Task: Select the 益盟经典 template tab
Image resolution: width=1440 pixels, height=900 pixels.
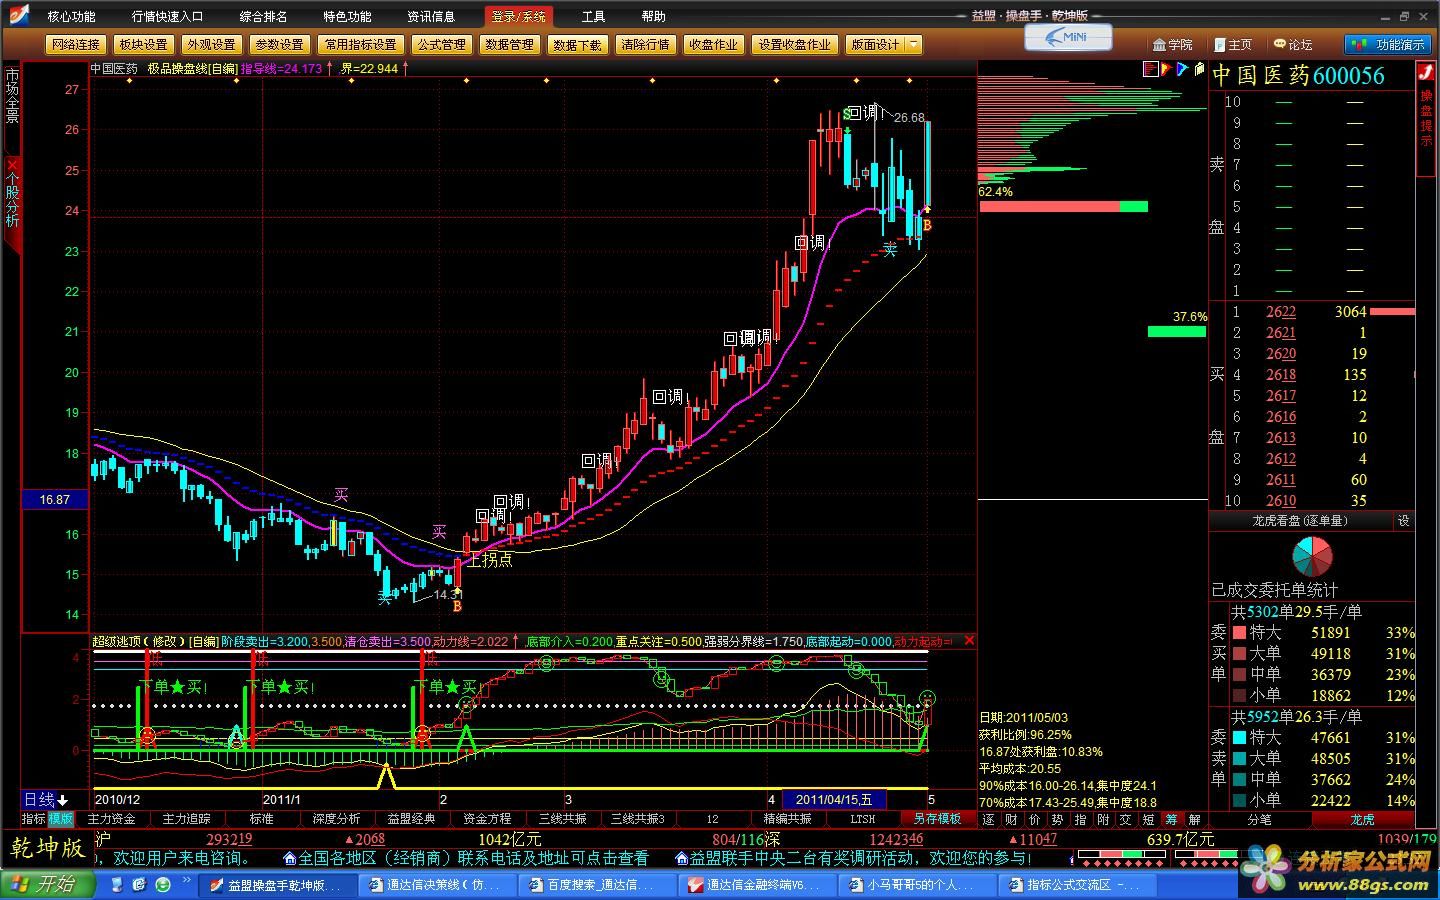Action: click(411, 819)
